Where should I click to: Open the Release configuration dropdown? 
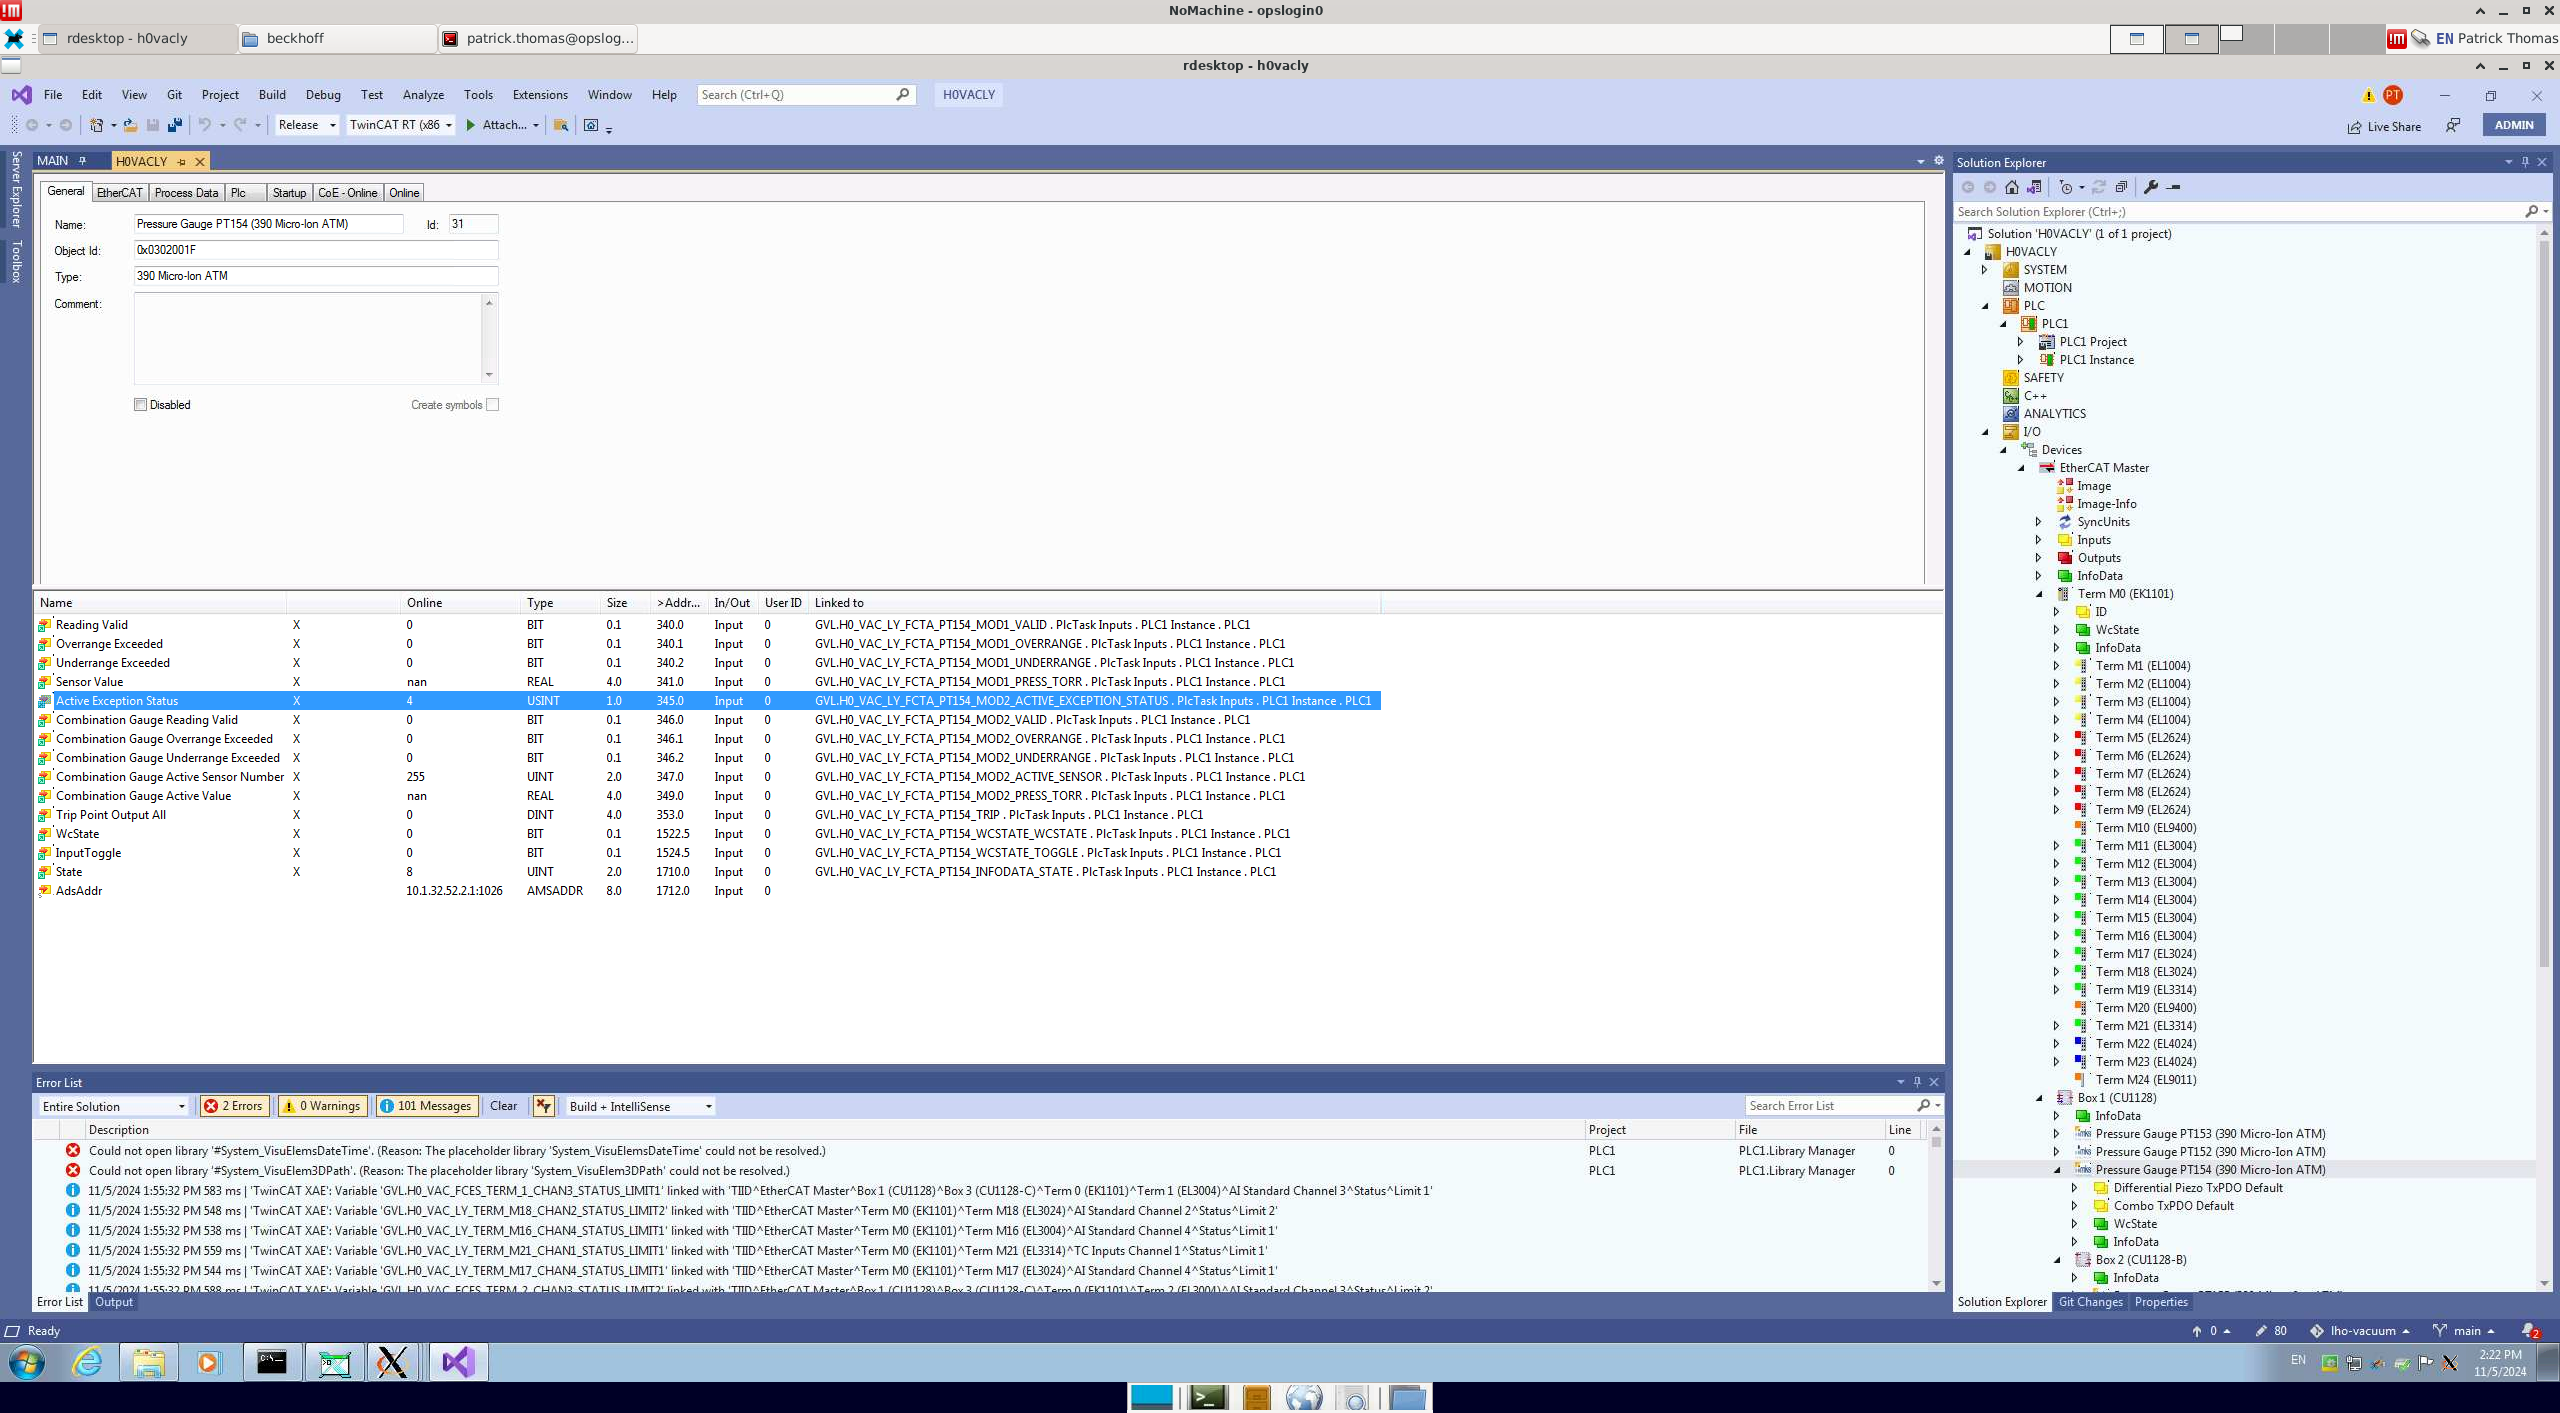307,125
